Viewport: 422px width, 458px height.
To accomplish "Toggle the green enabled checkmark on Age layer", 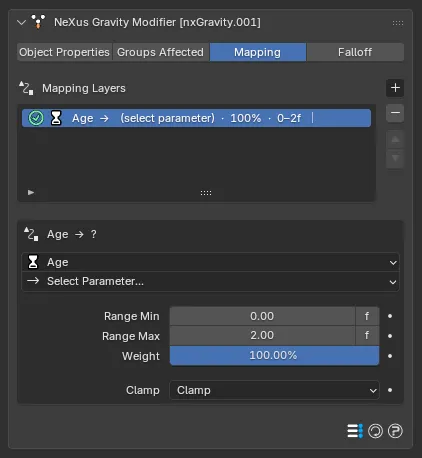I will [x=36, y=118].
